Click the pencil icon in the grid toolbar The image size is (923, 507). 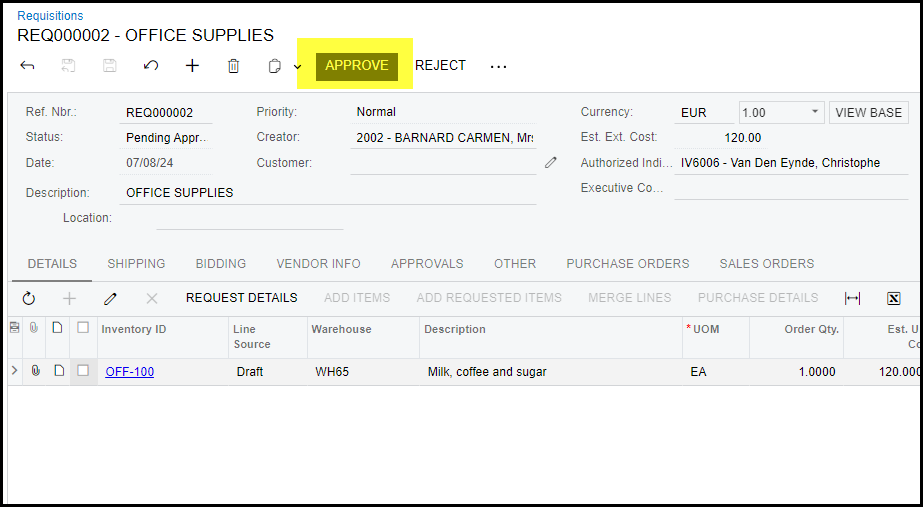(111, 298)
